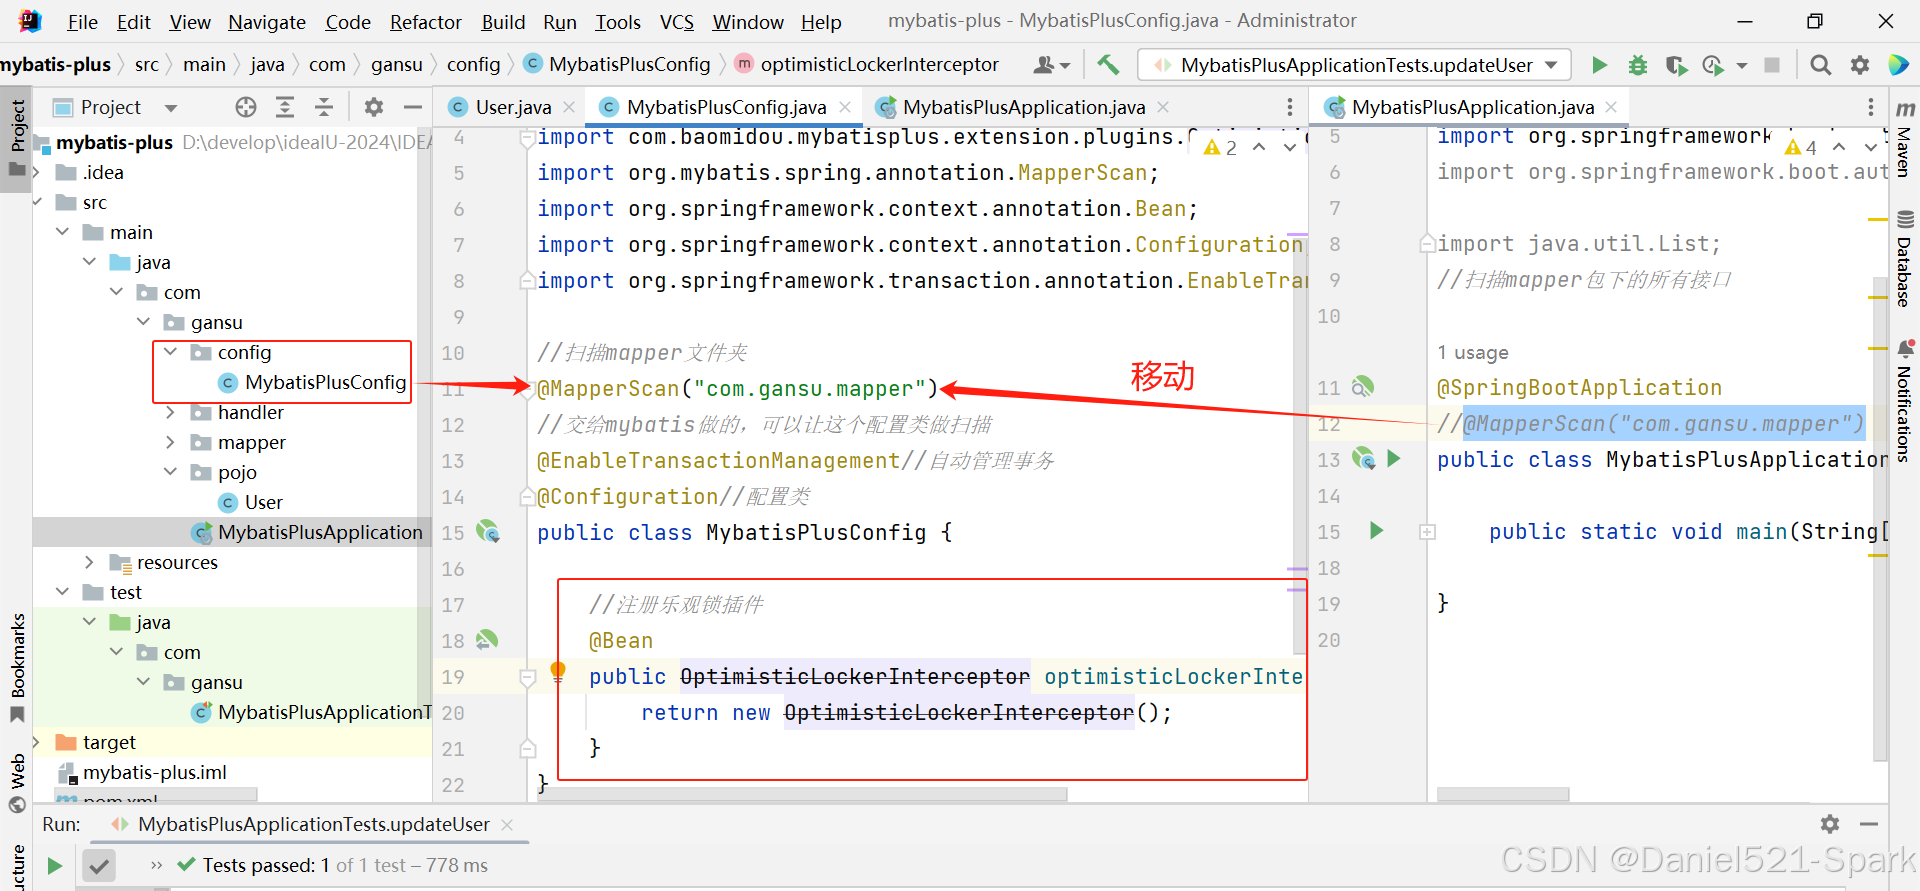The height and width of the screenshot is (891, 1920).
Task: Close the Run tab MybatisPlusApplicationTests.updateUser
Action: coord(507,824)
